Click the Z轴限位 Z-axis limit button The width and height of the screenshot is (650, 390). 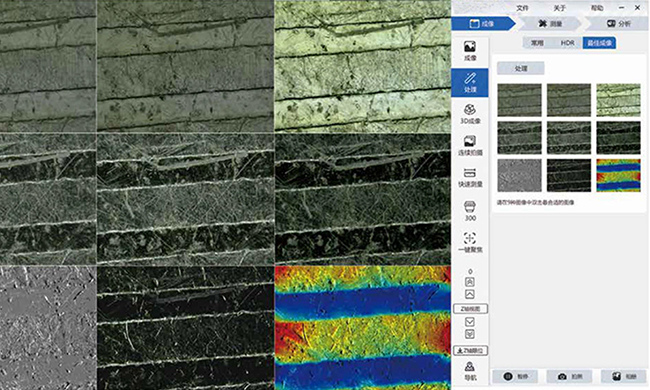click(x=470, y=351)
